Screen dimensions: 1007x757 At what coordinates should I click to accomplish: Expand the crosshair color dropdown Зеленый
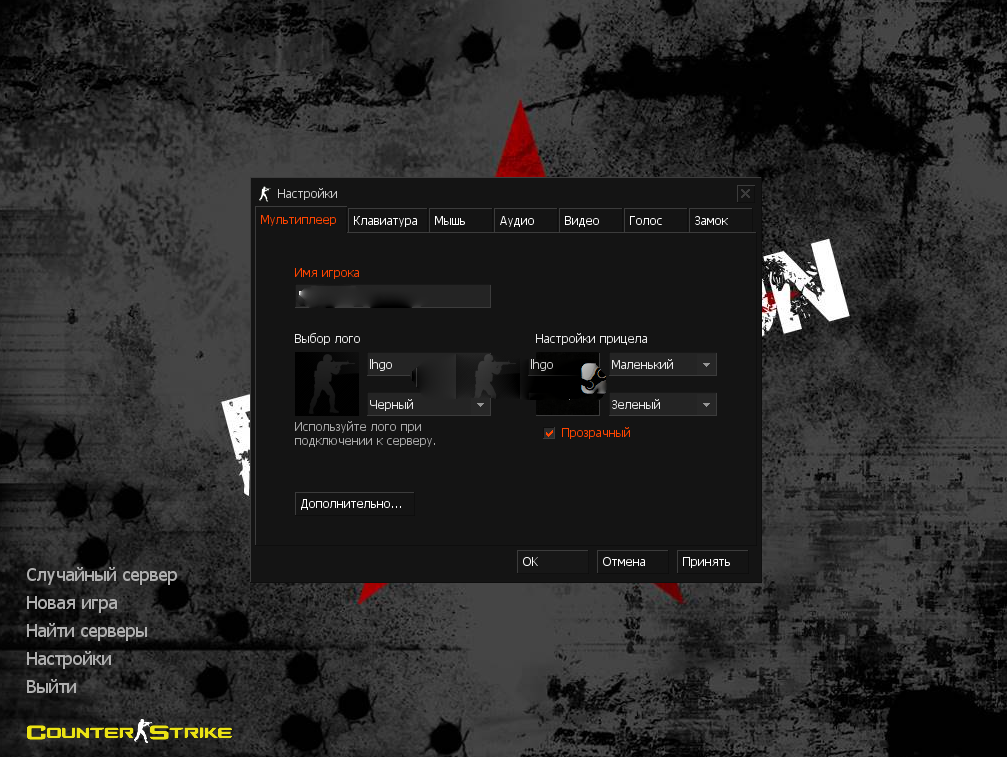pos(662,405)
